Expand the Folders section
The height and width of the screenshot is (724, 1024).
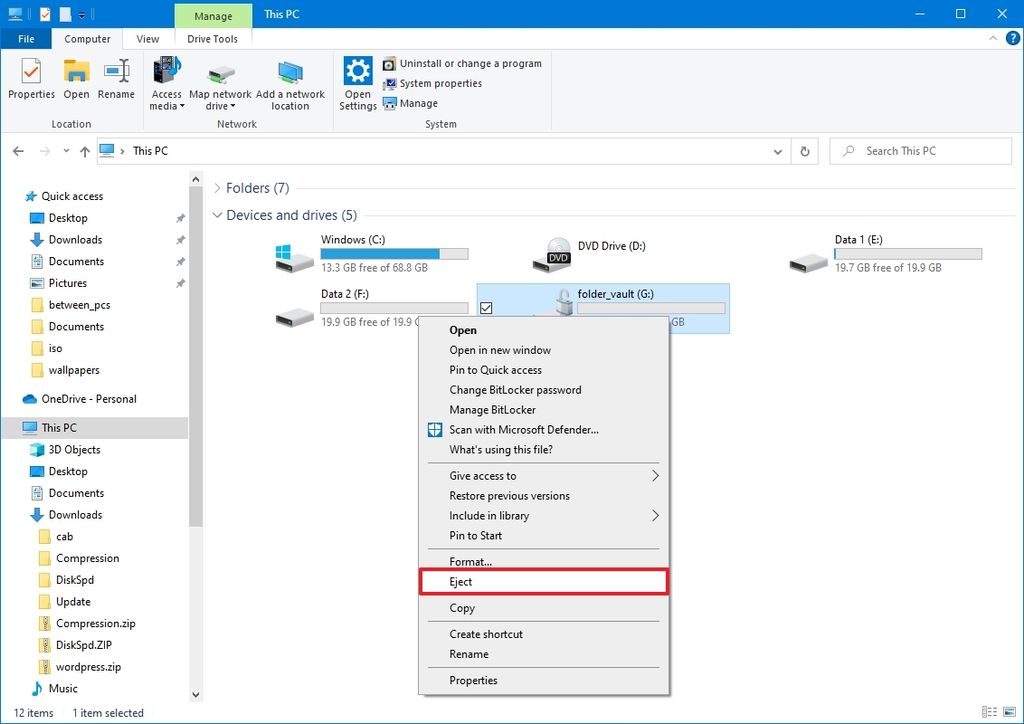[x=218, y=188]
